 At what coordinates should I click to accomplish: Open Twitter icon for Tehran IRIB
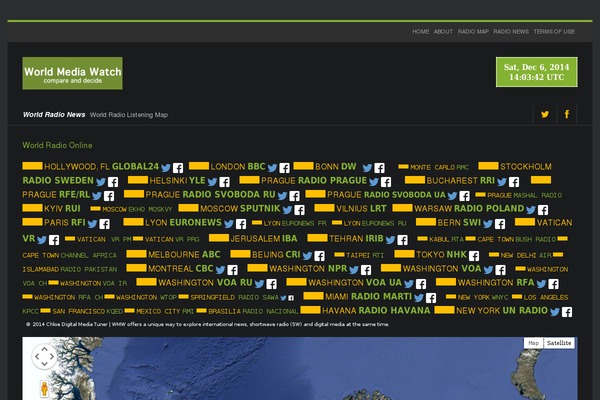(390, 240)
